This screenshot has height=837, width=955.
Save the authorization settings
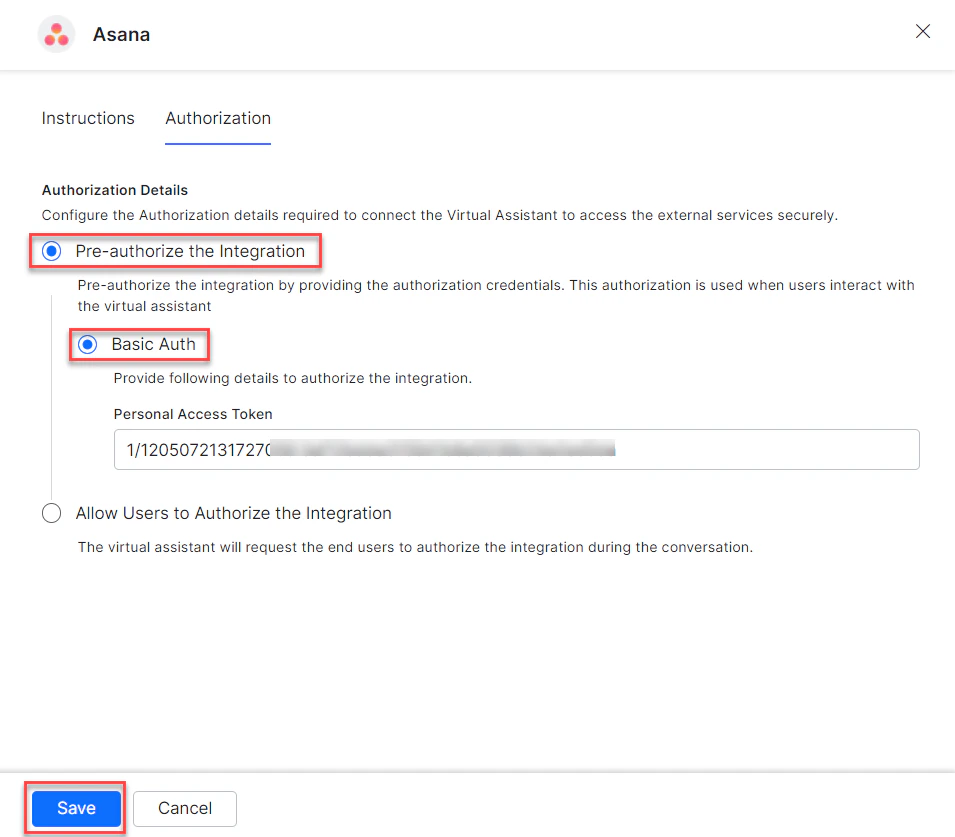click(x=76, y=808)
